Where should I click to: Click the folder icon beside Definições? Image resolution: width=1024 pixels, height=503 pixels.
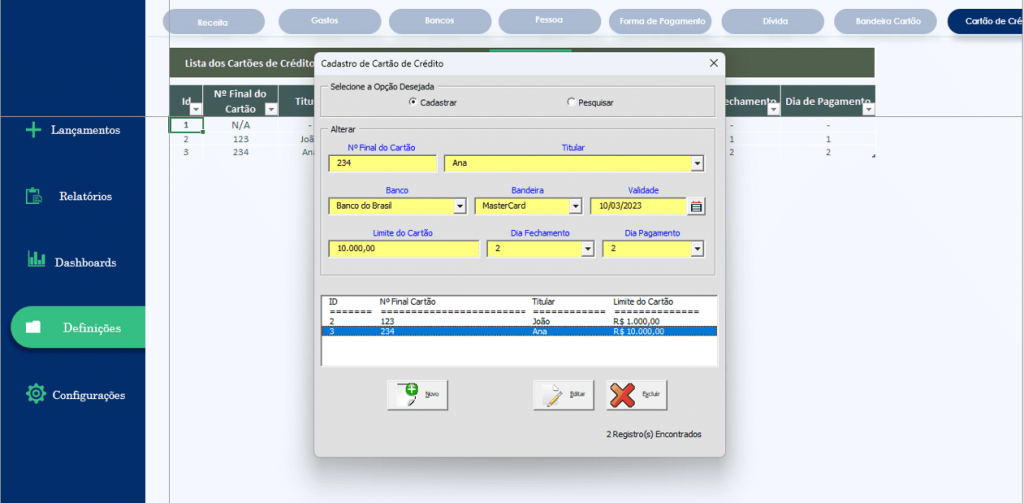[33, 327]
